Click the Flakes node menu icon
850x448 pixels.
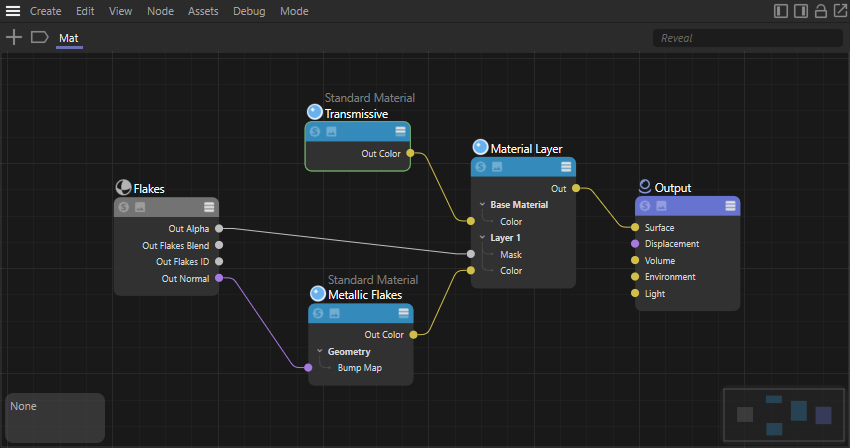point(210,207)
